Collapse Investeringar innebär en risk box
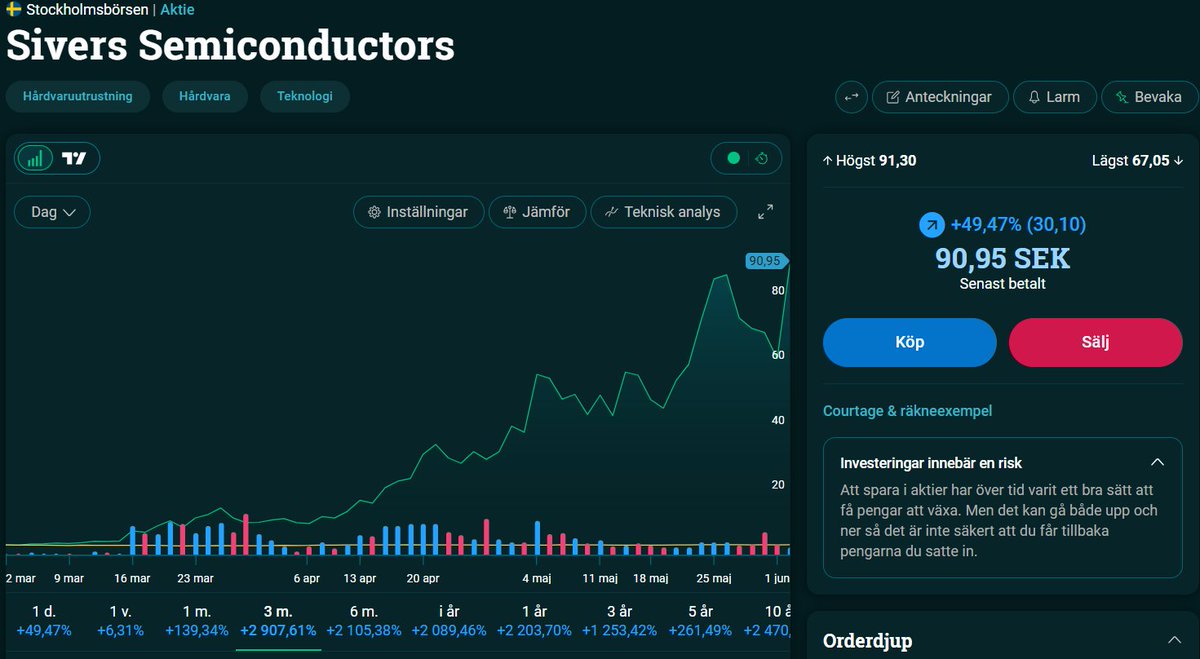The height and width of the screenshot is (659, 1200). [x=1157, y=463]
